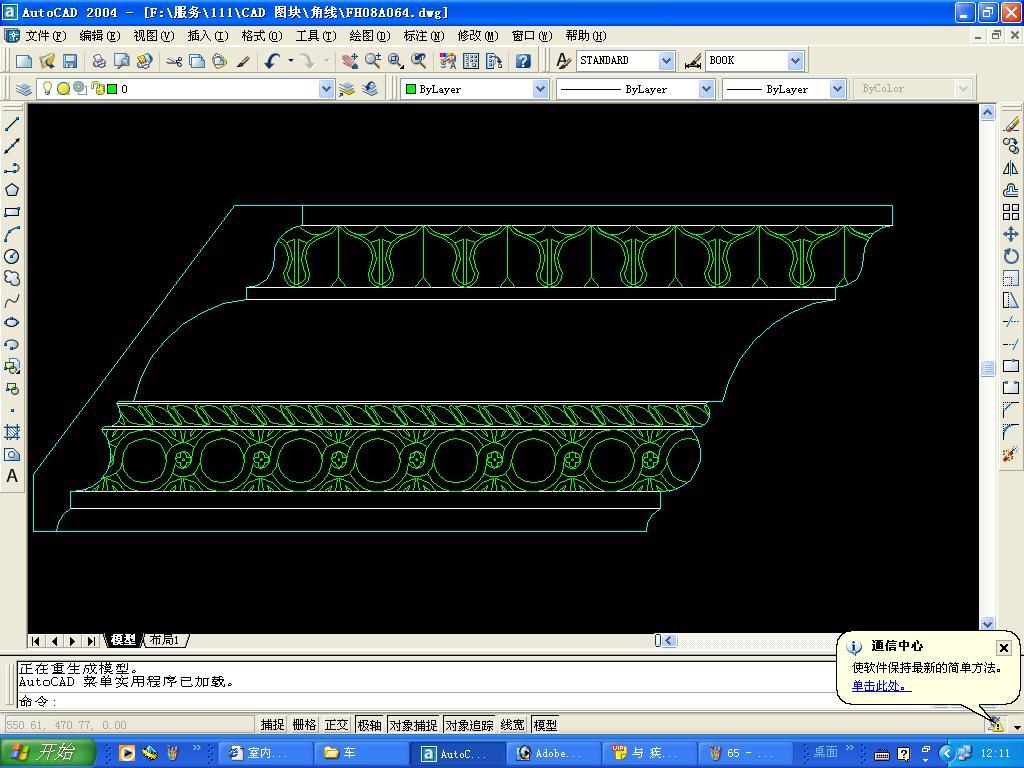Switch to the 布局1 layout tab
This screenshot has height=768, width=1024.
[165, 640]
